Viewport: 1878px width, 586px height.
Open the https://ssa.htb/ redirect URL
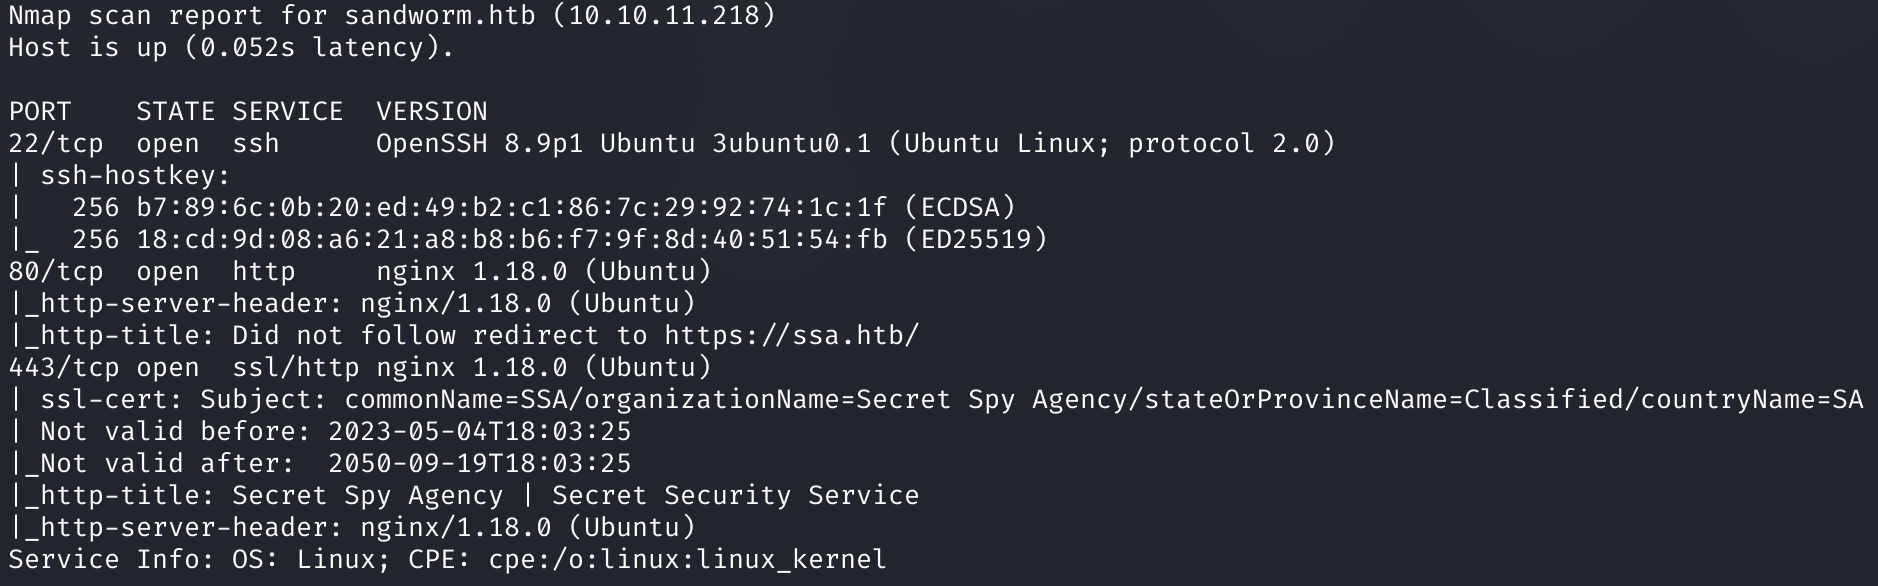[792, 335]
